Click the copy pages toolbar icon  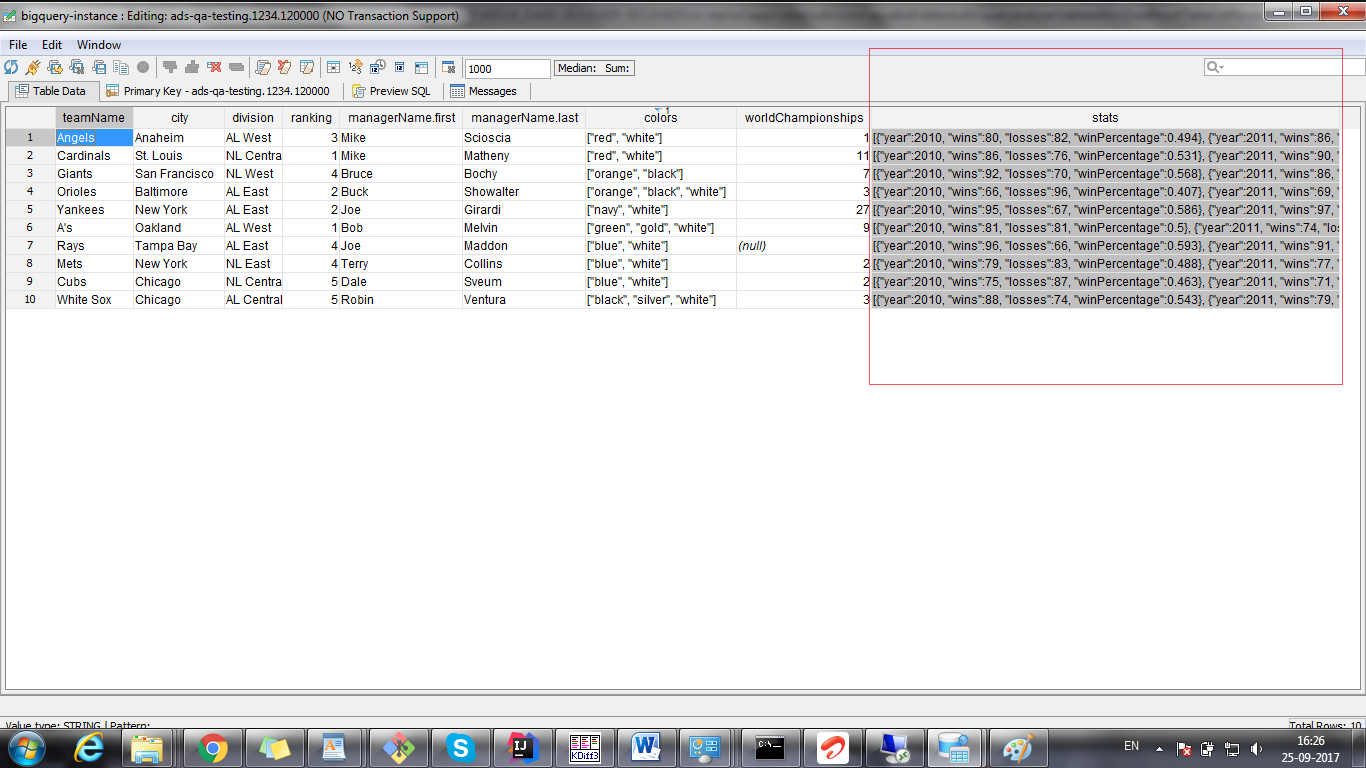pyautogui.click(x=121, y=67)
